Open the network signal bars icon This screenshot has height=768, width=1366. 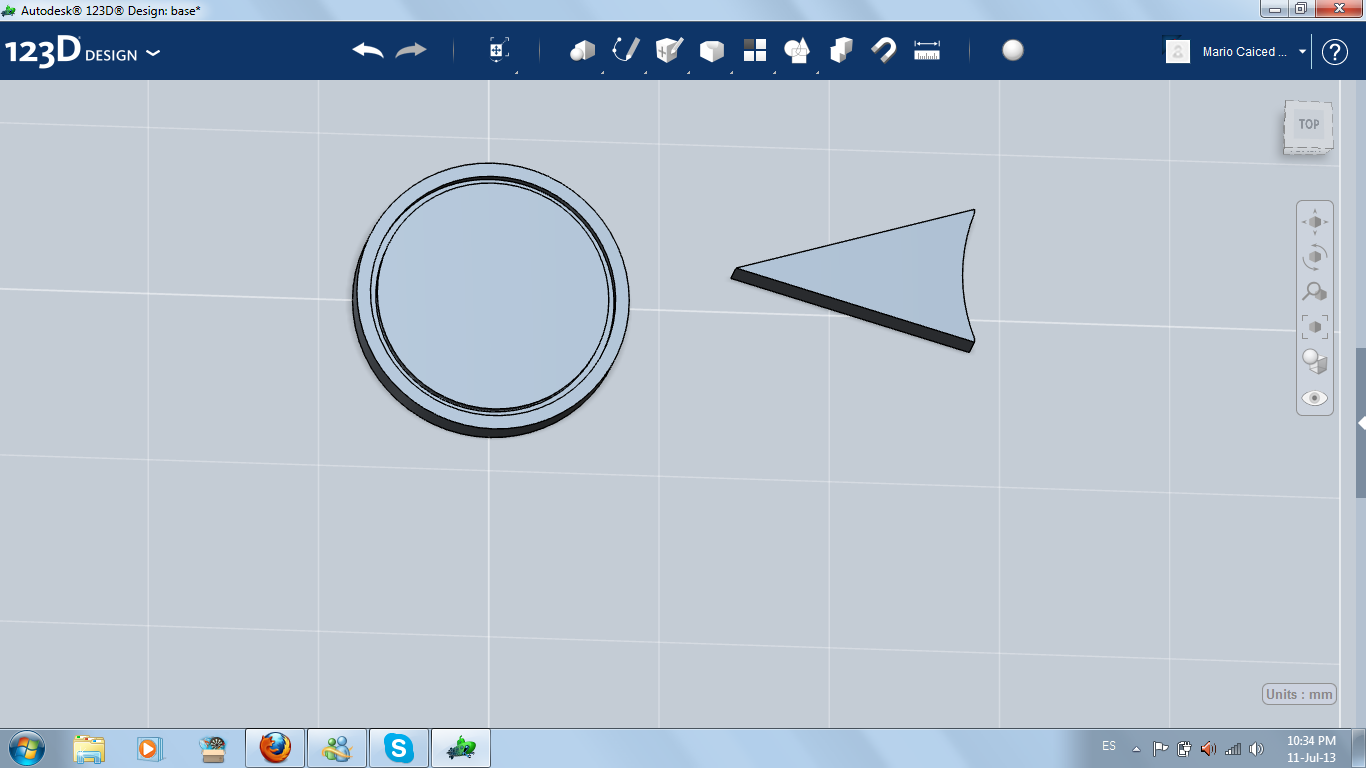(x=1232, y=748)
